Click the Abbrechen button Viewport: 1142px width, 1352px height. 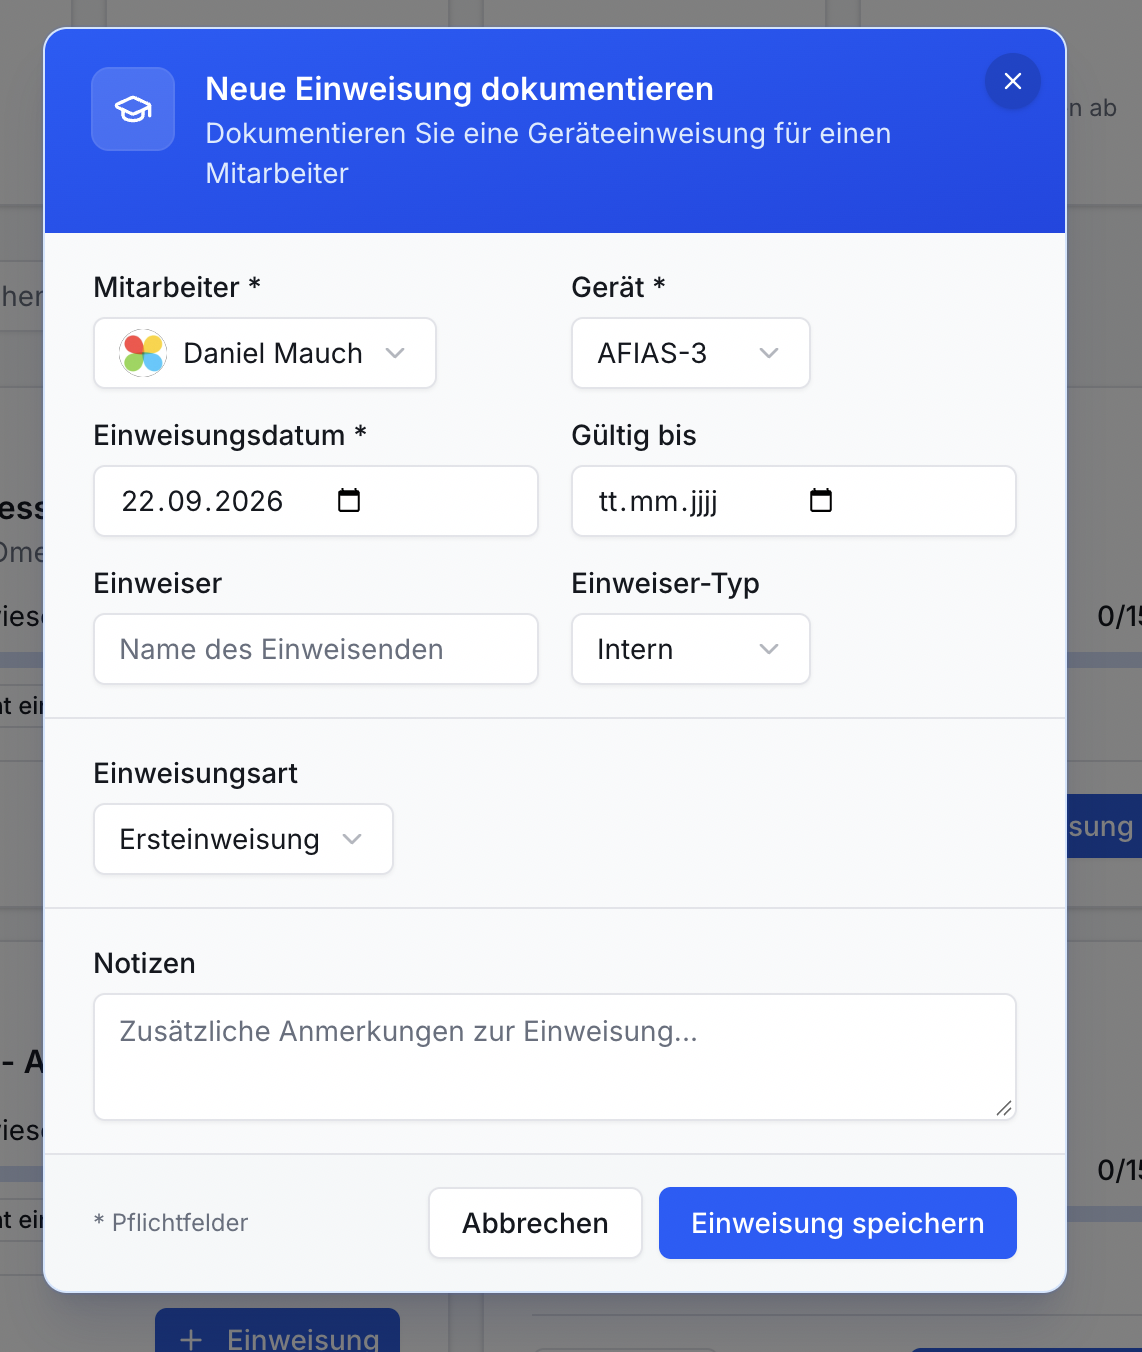[535, 1223]
